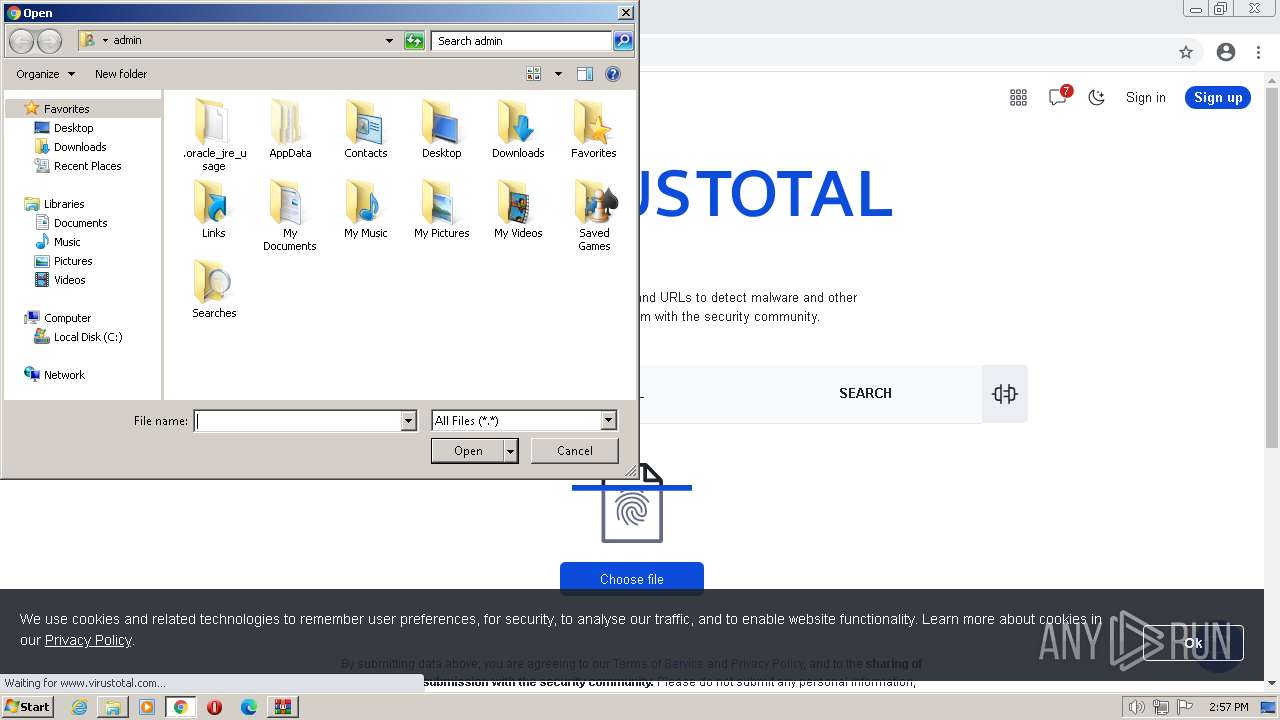The height and width of the screenshot is (720, 1280).
Task: Click the Open button
Action: click(468, 451)
